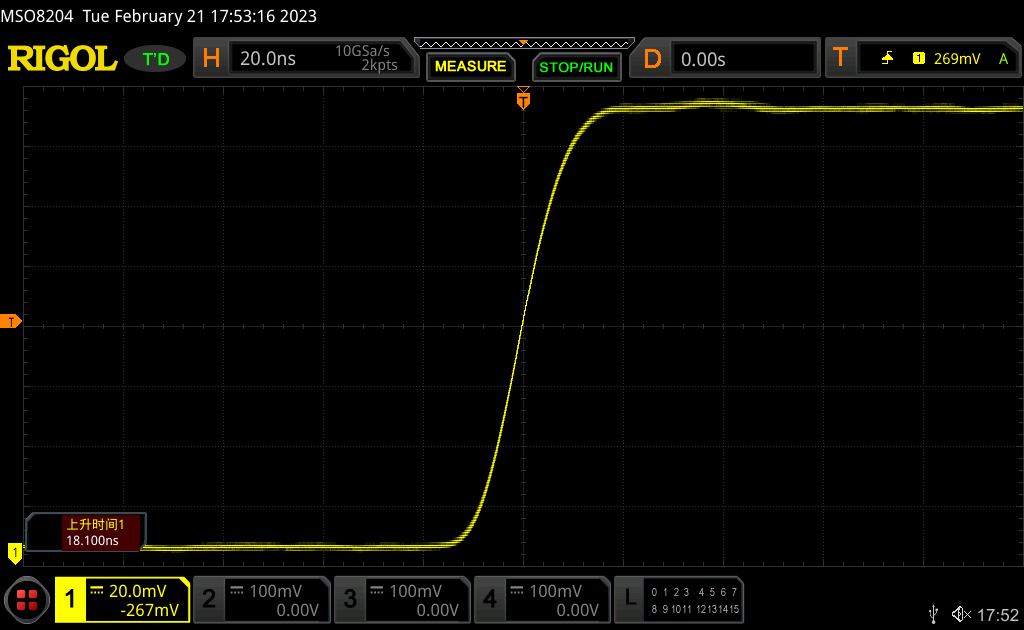This screenshot has width=1024, height=630.
Task: Tap the T'D trigger status indicator
Action: 156,59
